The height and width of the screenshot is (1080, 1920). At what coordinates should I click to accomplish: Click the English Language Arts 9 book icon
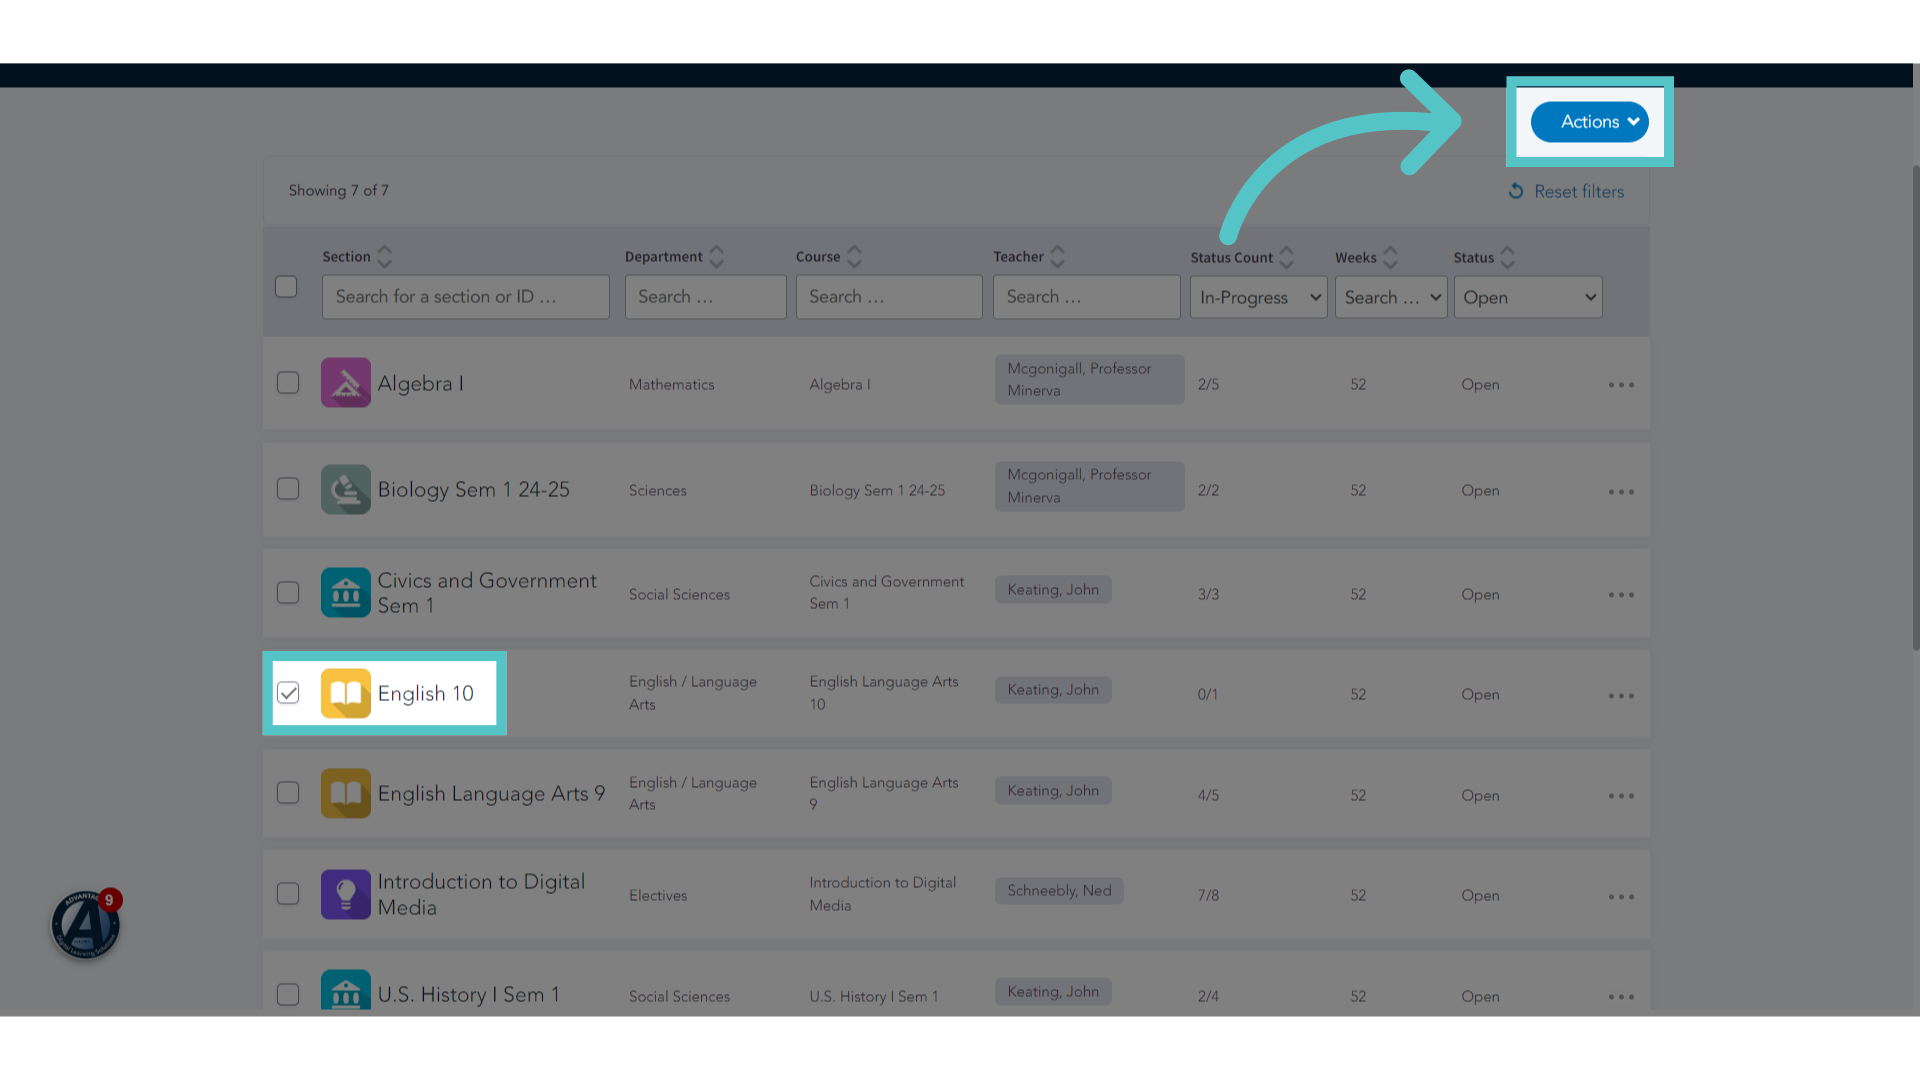(x=346, y=793)
